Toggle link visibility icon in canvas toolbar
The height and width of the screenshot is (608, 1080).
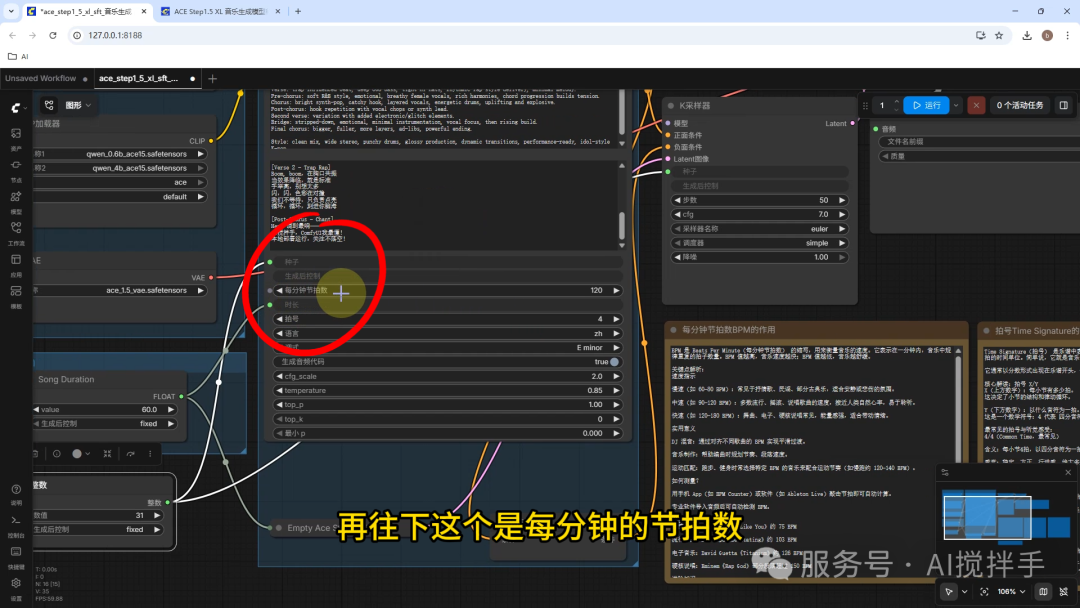1064,591
